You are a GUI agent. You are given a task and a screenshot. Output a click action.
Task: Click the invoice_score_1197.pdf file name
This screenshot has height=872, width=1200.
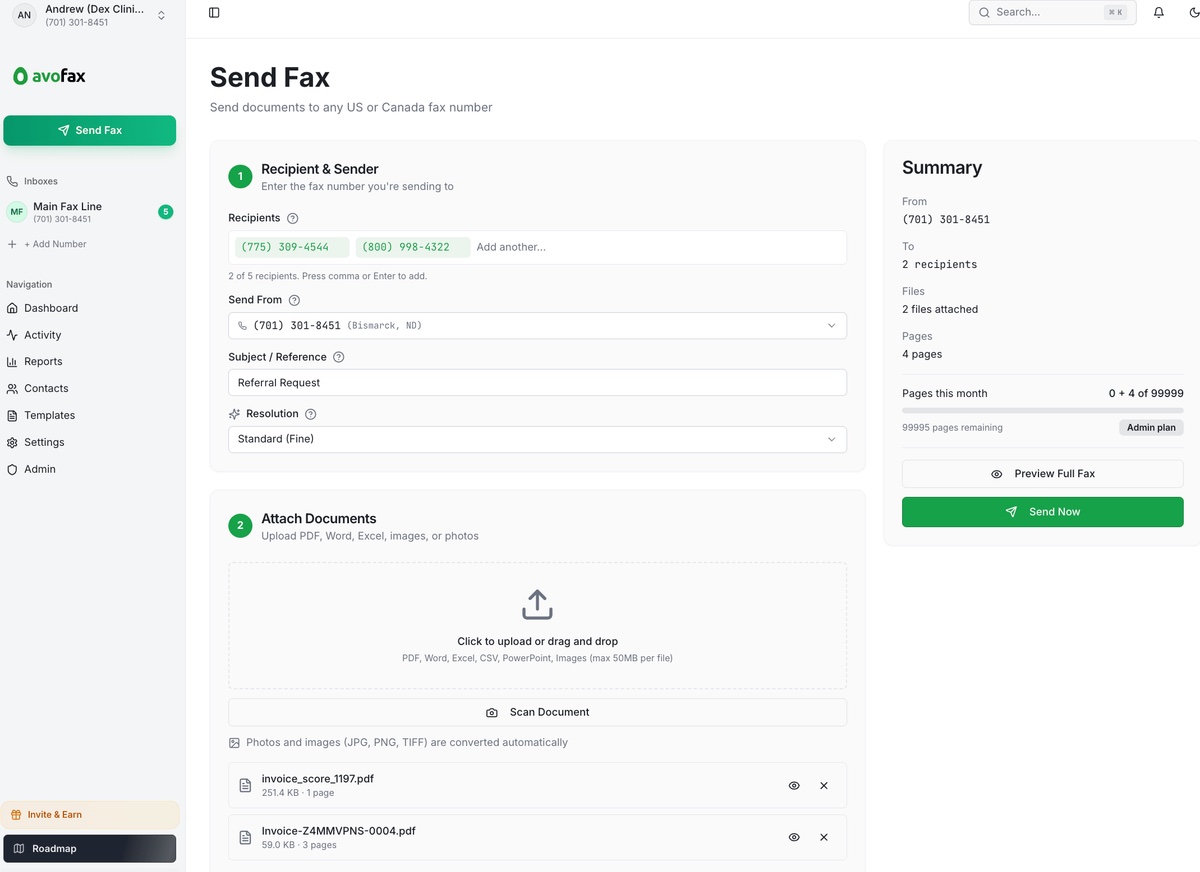[x=318, y=779]
